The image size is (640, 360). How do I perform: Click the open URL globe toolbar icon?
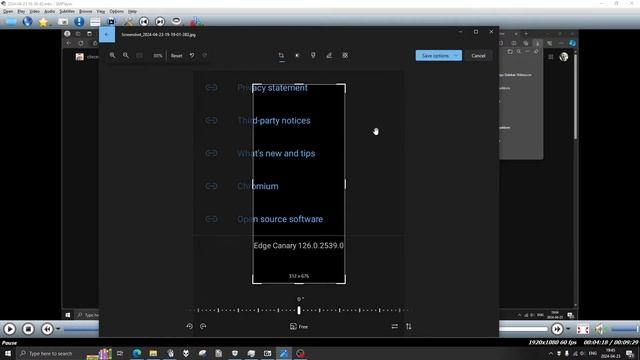pyautogui.click(x=27, y=22)
